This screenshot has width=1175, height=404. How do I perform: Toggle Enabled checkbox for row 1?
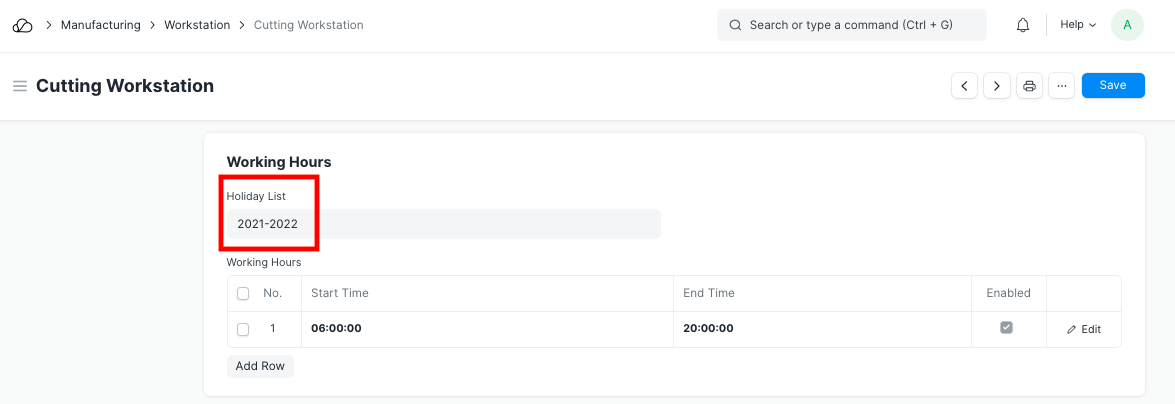(x=1007, y=328)
